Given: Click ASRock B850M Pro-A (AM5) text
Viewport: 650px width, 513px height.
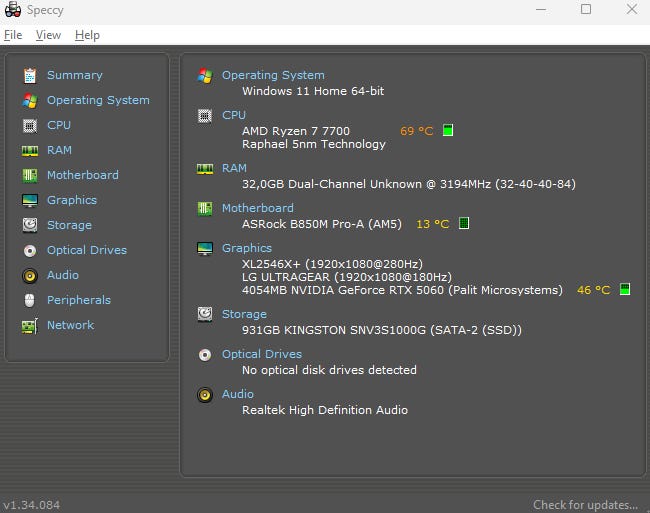Looking at the screenshot, I should pyautogui.click(x=322, y=224).
